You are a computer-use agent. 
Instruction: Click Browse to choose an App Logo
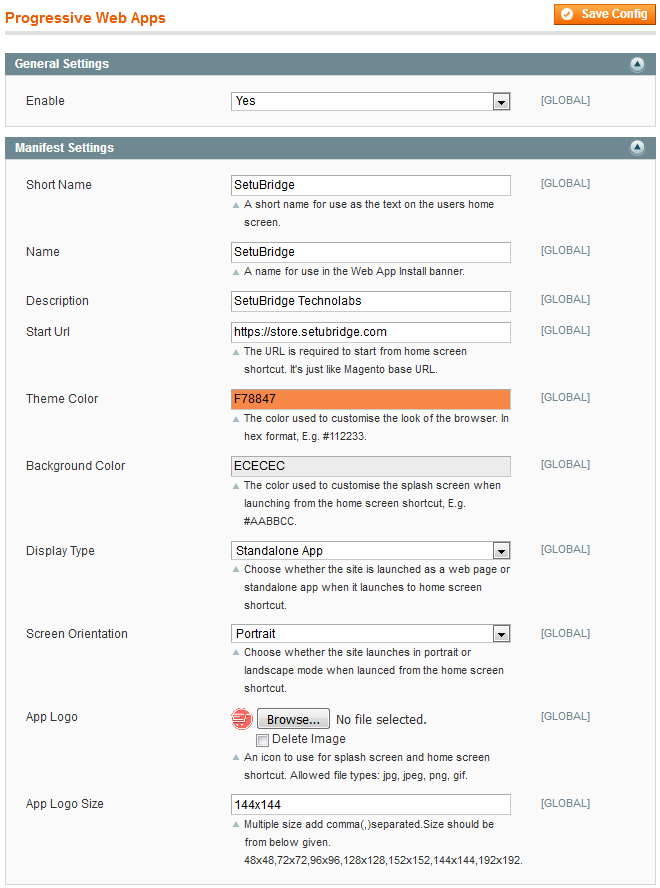[293, 719]
